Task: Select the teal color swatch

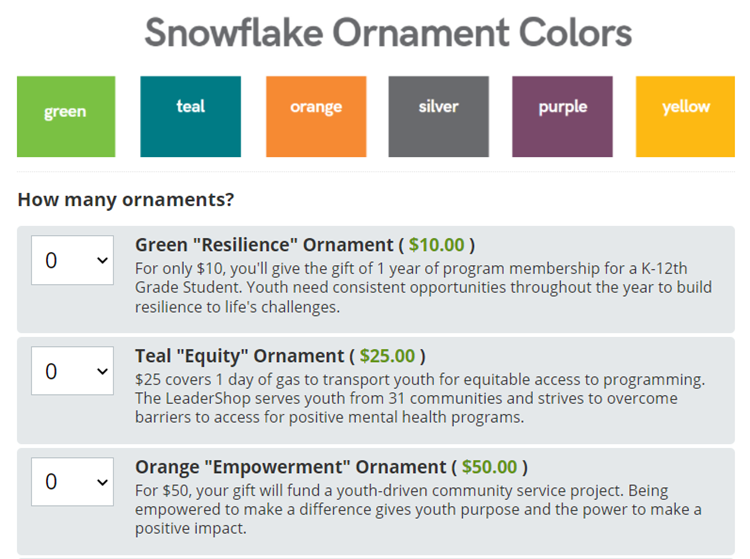Action: 190,117
